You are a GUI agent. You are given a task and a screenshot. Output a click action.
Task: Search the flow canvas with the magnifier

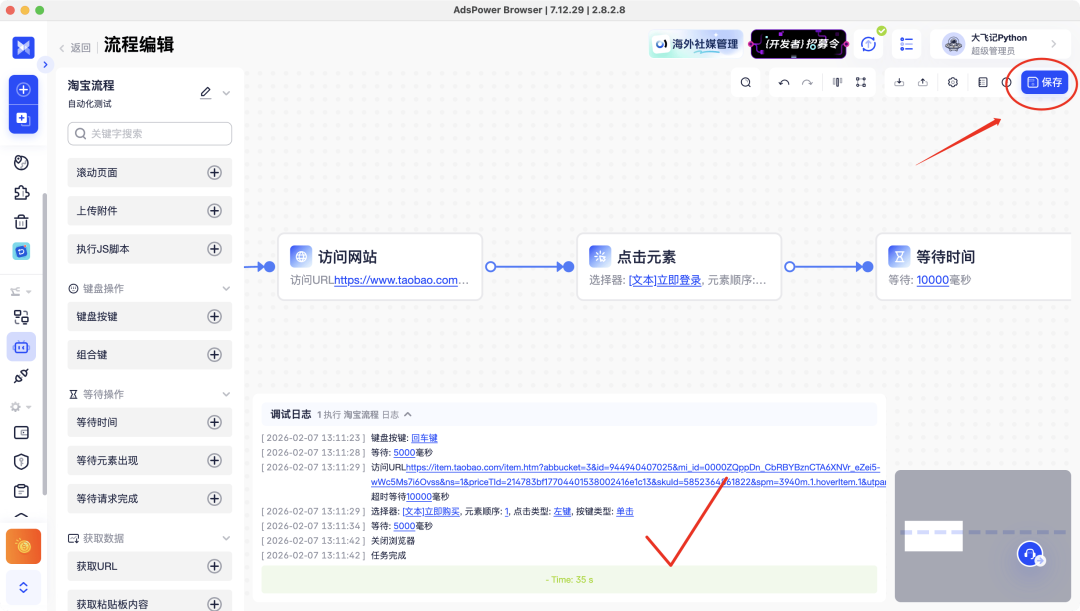(745, 83)
